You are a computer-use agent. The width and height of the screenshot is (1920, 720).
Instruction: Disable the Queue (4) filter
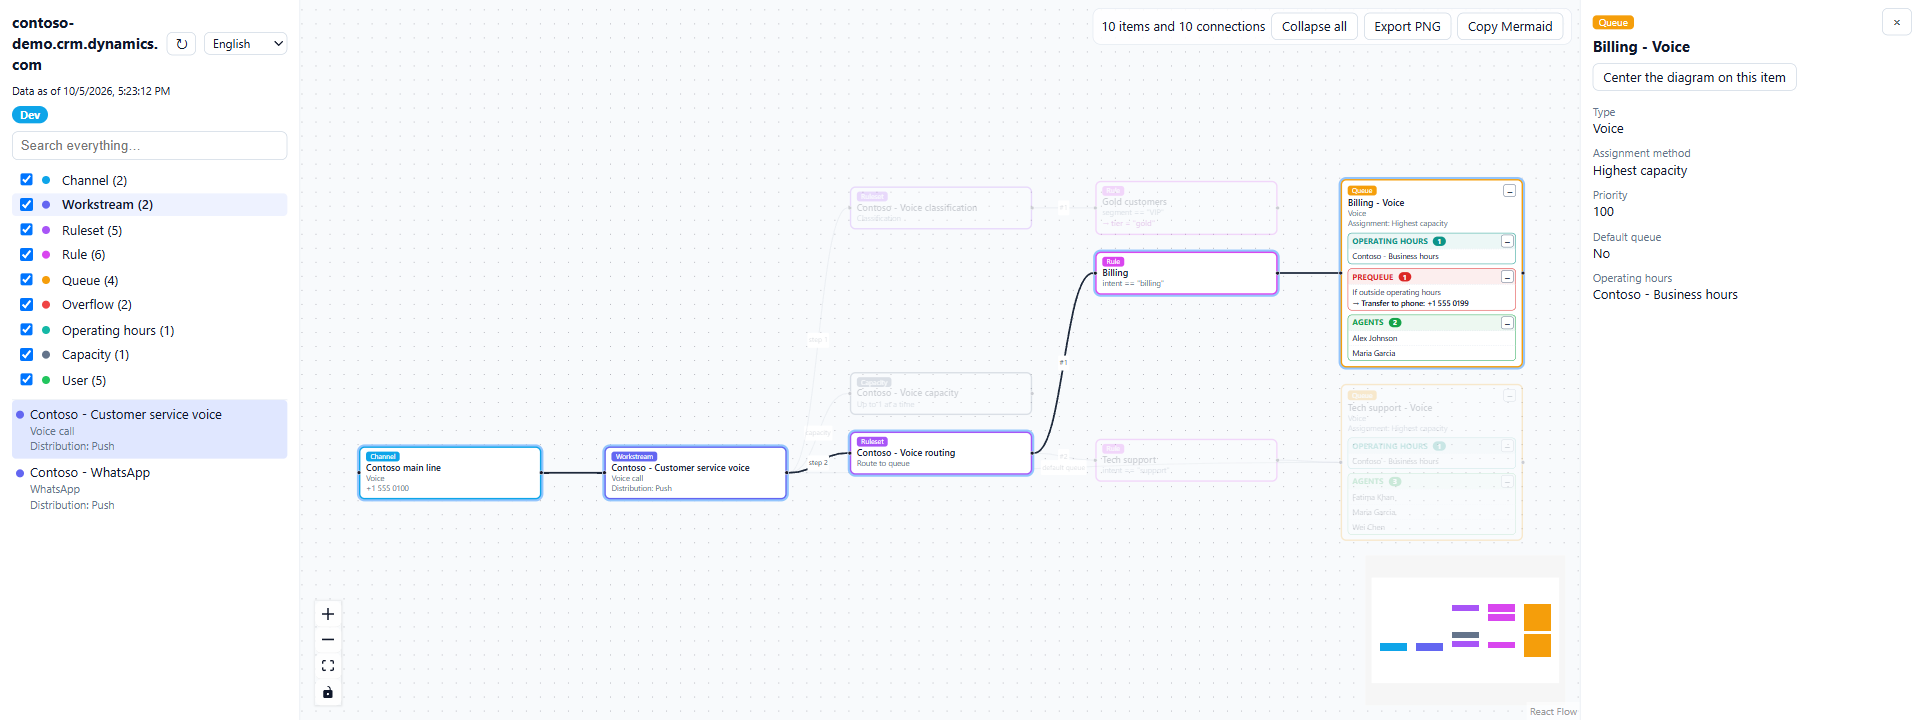[x=27, y=280]
